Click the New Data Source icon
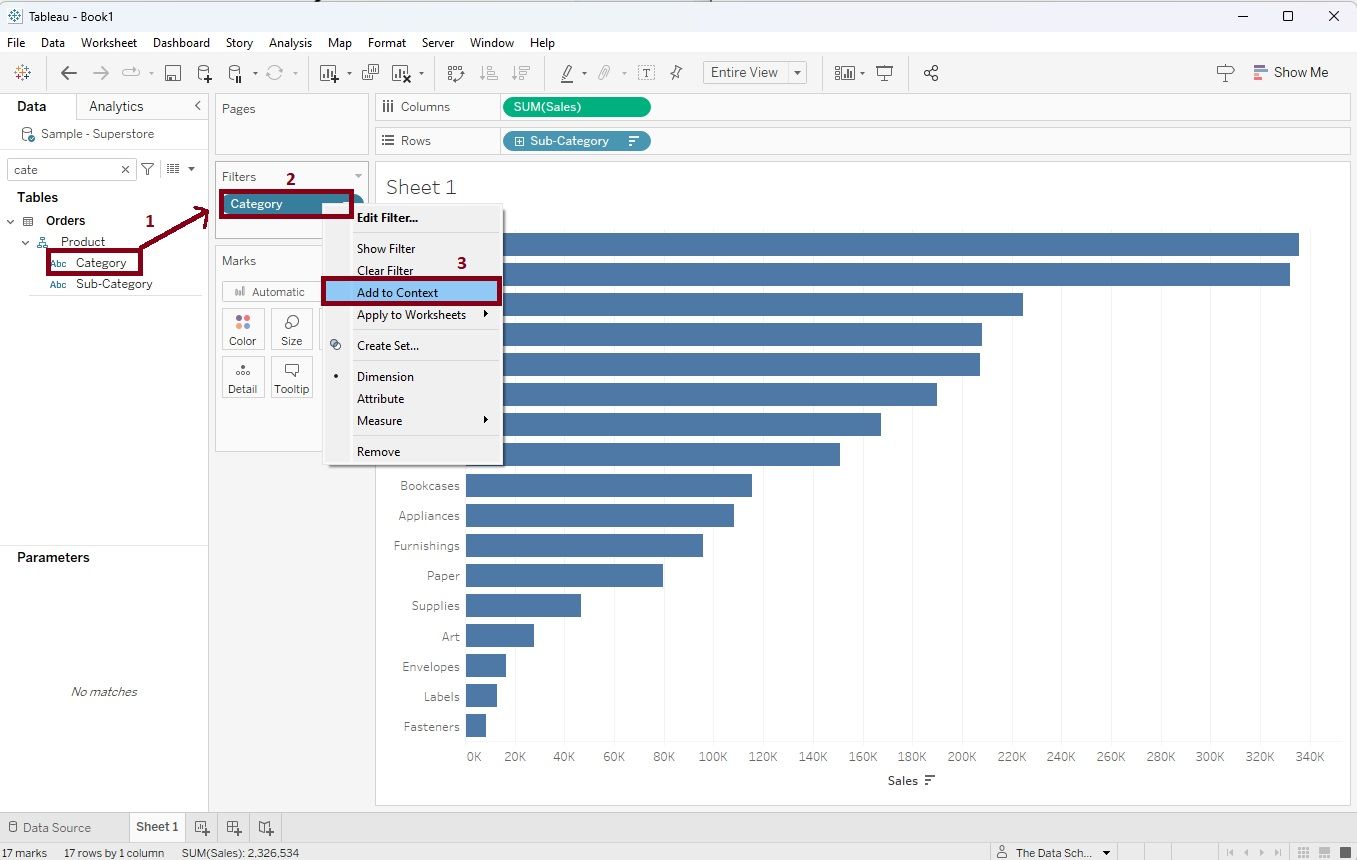The width and height of the screenshot is (1357, 860). click(x=204, y=73)
